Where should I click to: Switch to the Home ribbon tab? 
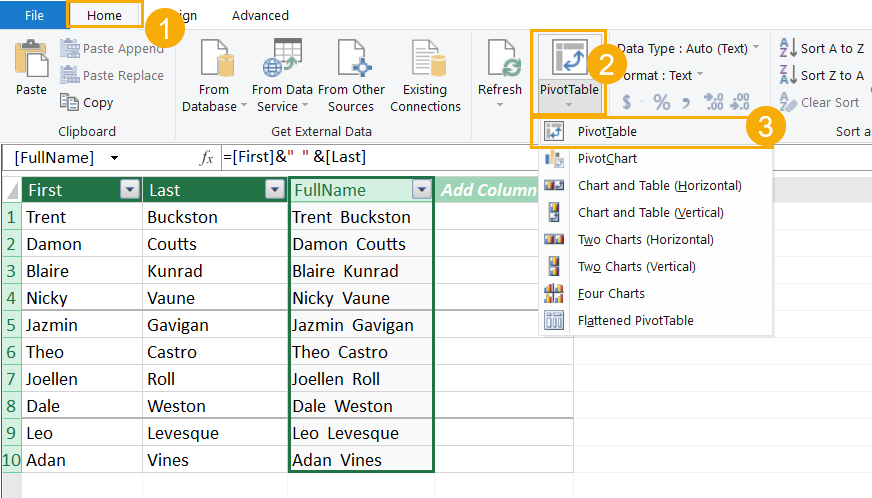[x=104, y=15]
